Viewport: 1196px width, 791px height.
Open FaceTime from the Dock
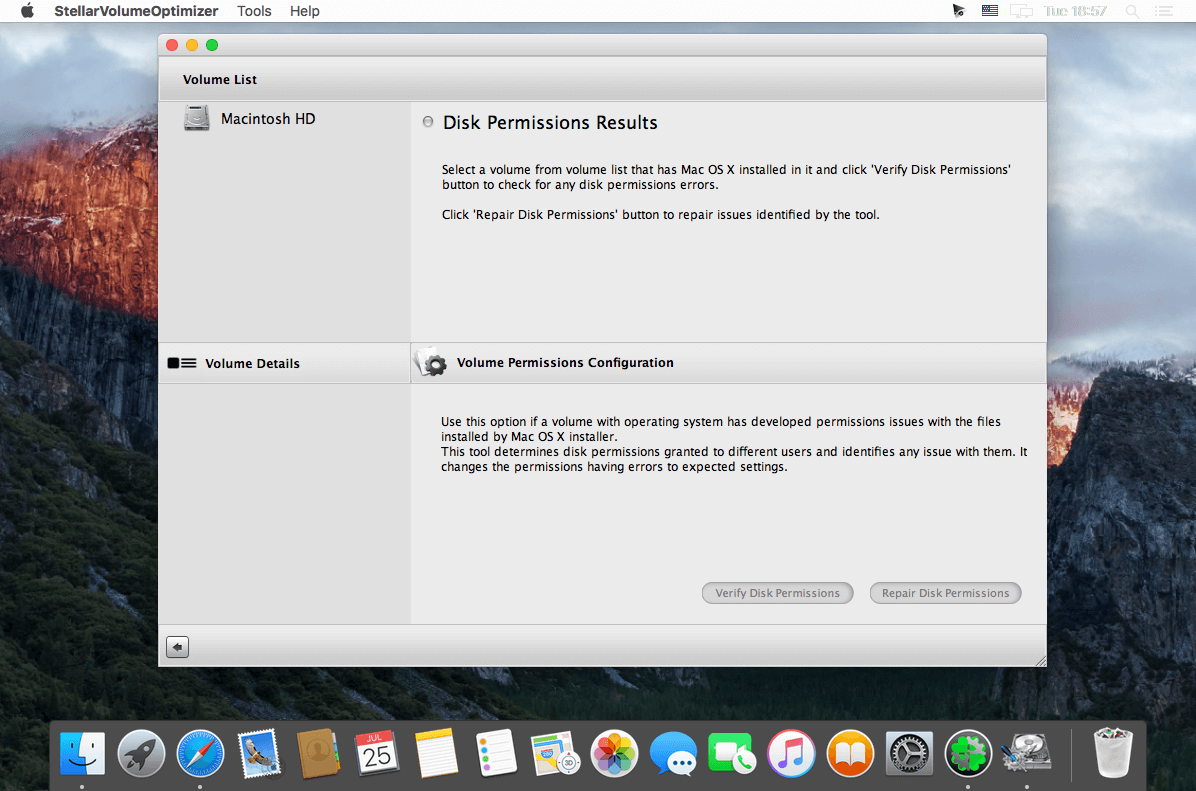coord(731,754)
